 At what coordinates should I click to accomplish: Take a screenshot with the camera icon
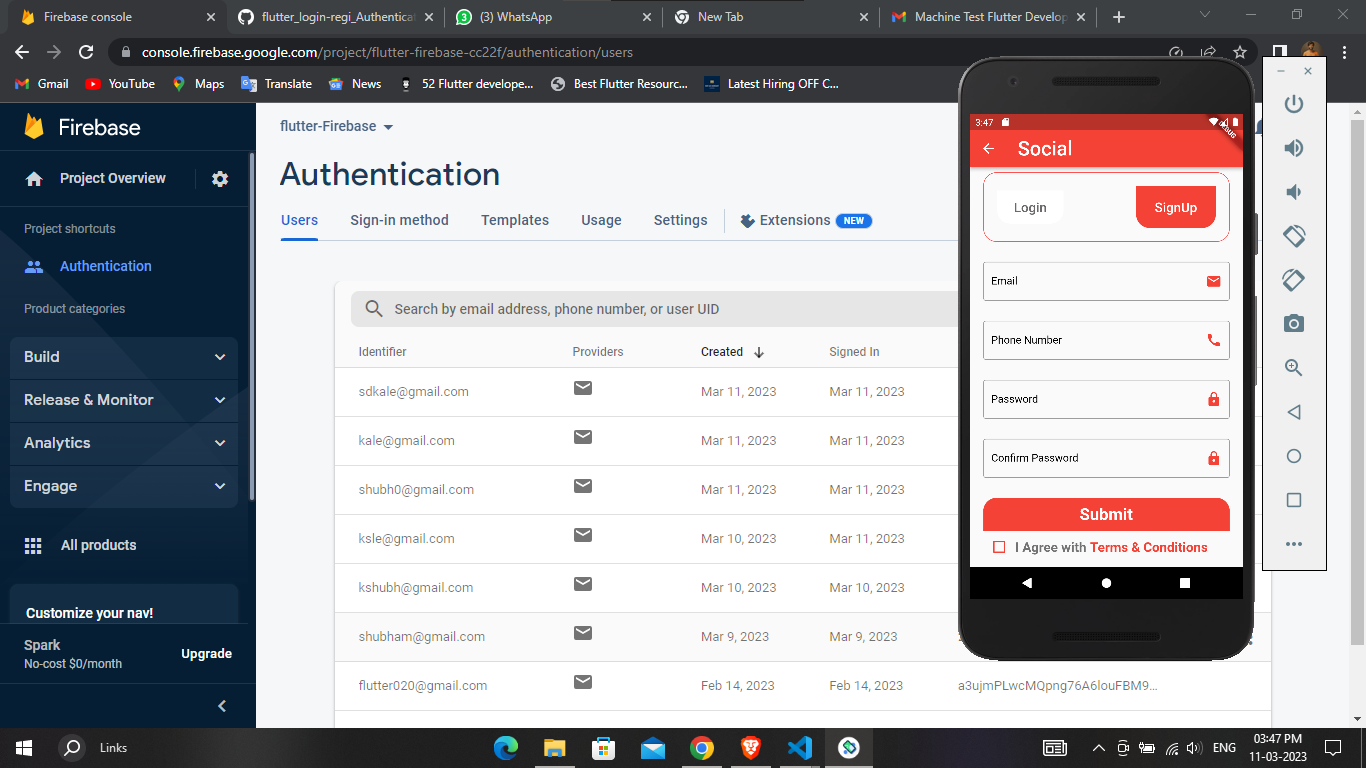point(1293,323)
